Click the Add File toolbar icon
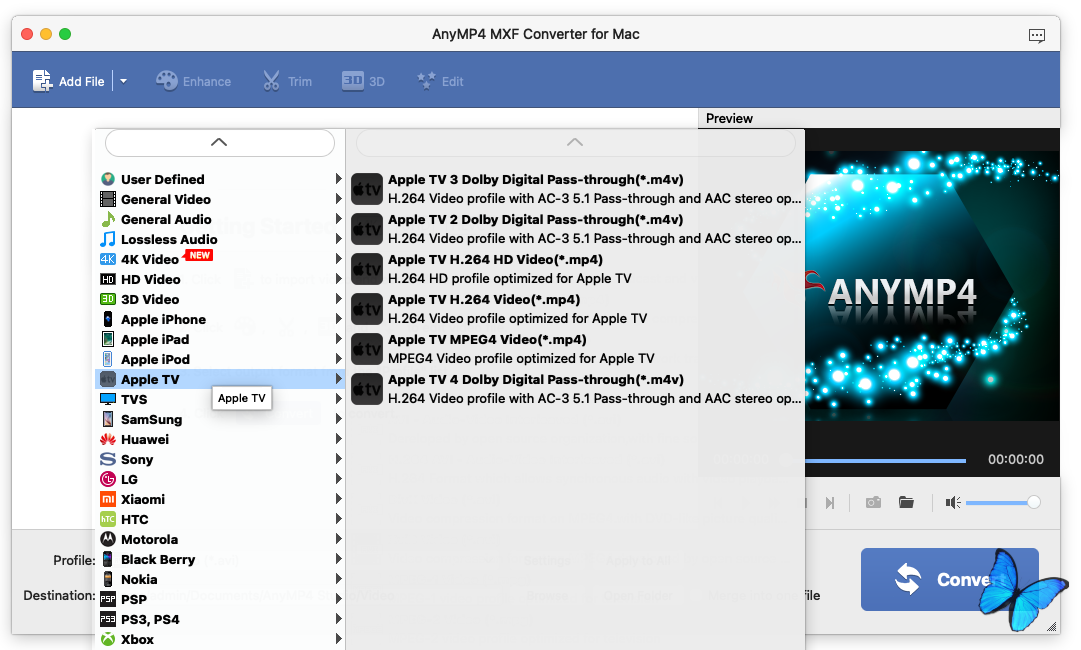Viewport: 1081px width, 650px height. tap(43, 81)
